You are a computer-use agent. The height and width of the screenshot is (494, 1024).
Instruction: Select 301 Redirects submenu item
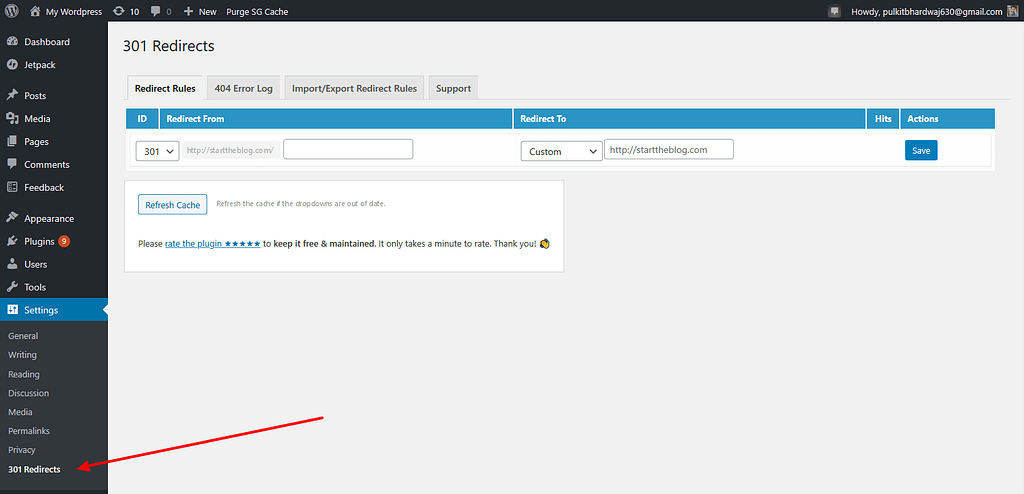pos(34,469)
